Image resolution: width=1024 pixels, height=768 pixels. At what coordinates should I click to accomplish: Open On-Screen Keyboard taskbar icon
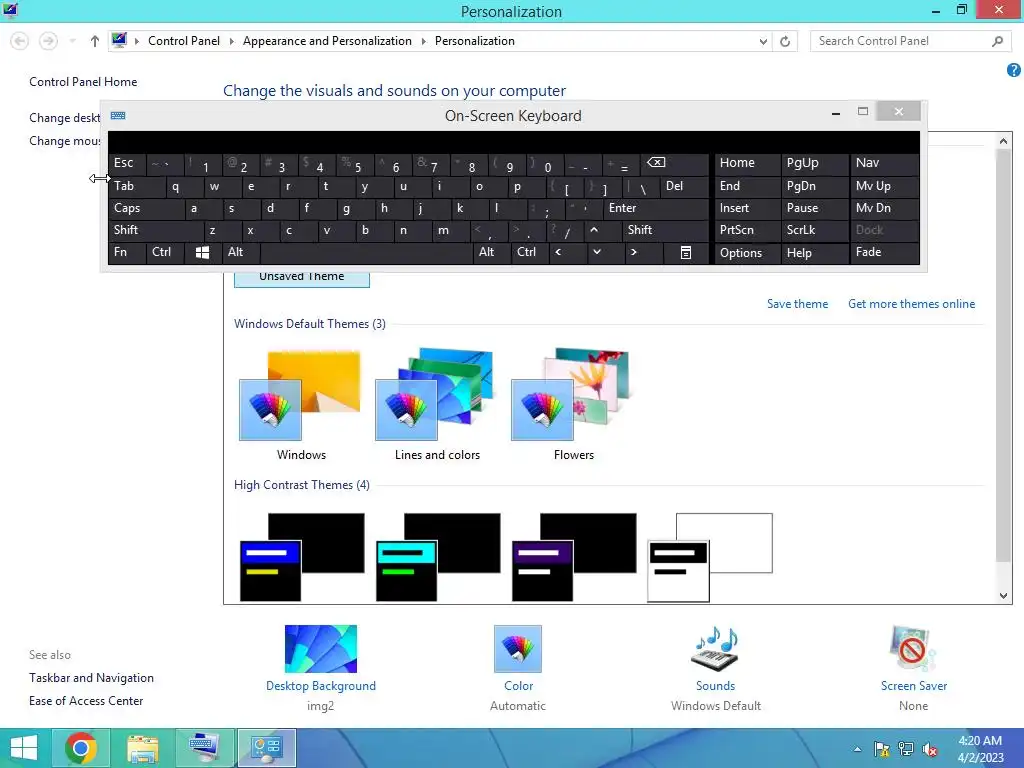point(204,748)
